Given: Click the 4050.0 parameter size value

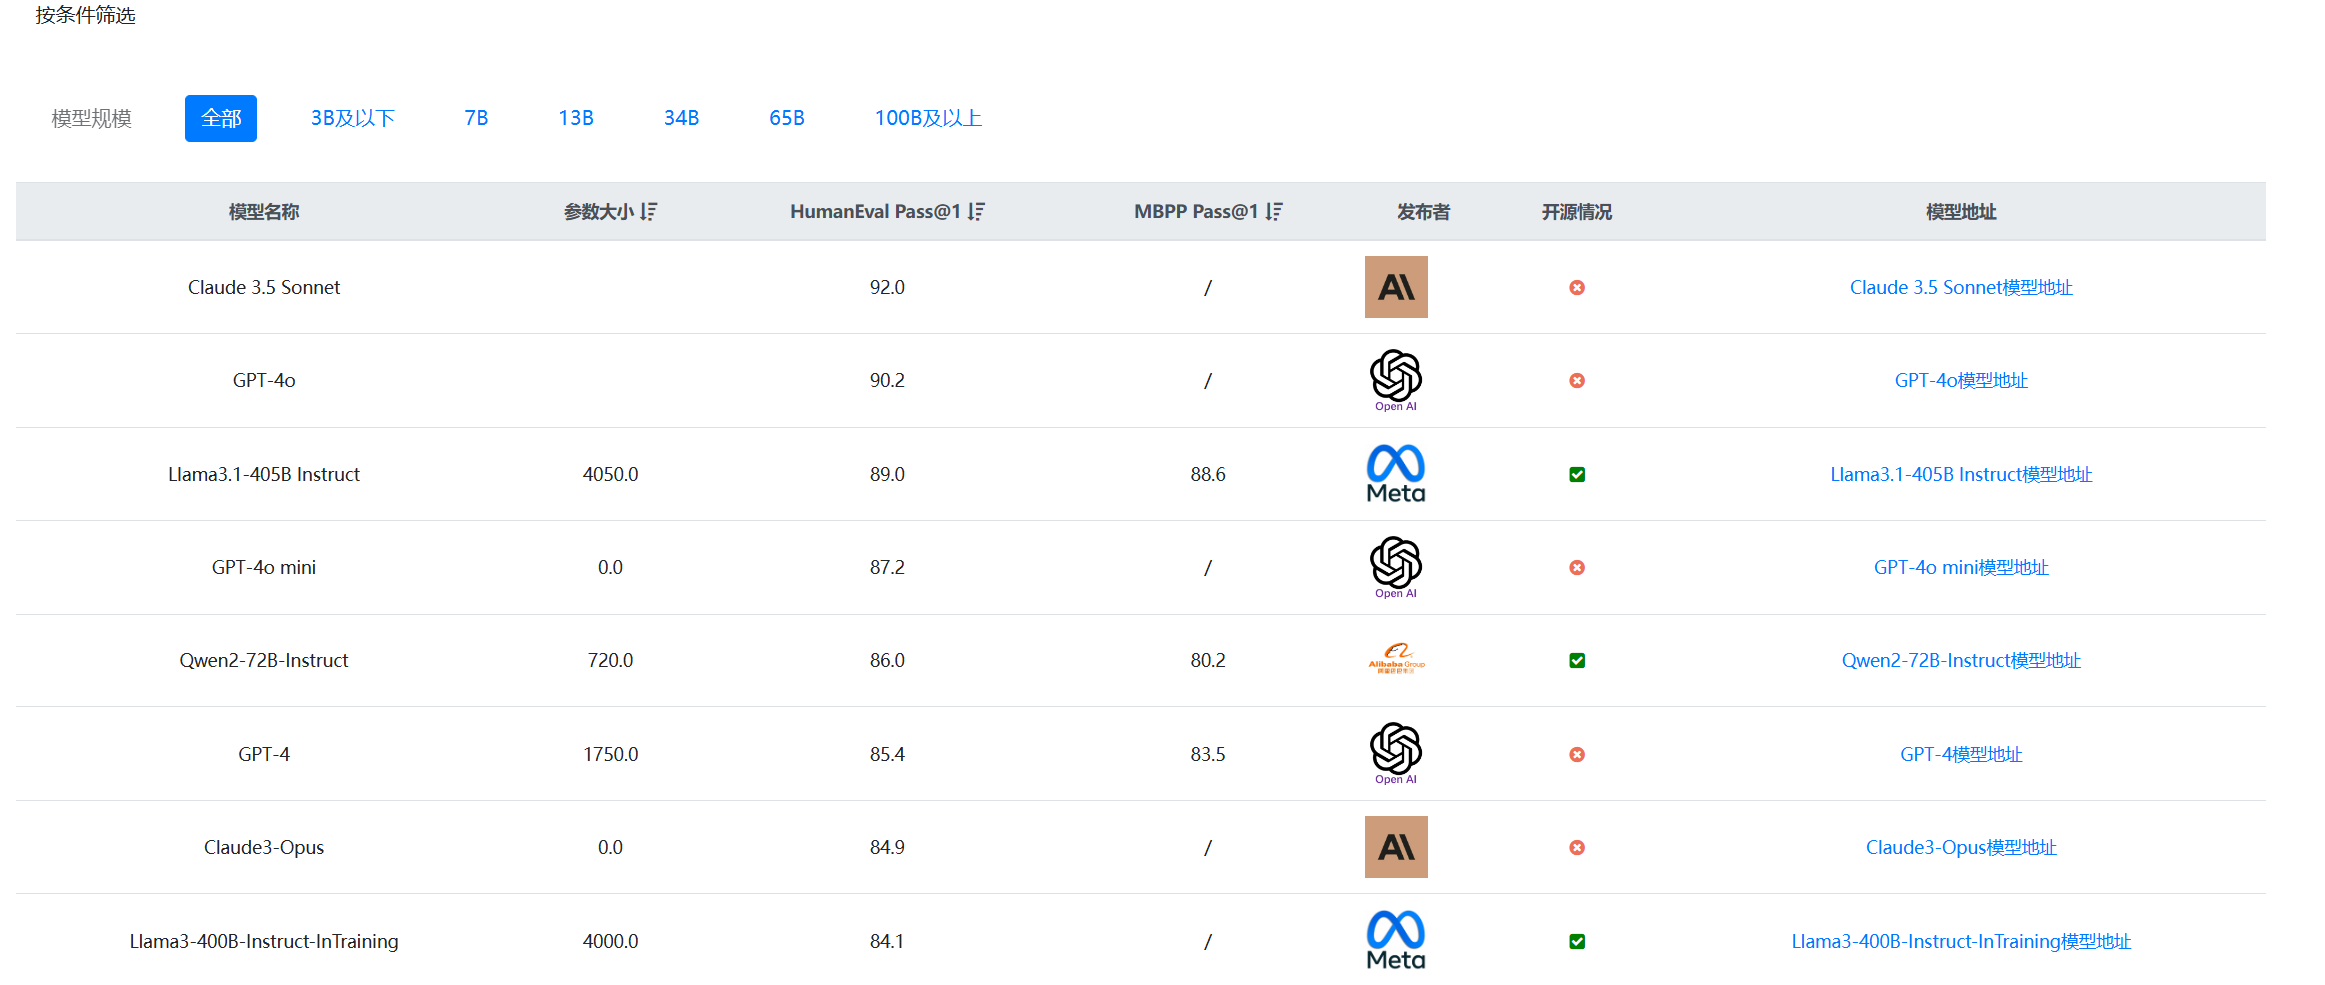Looking at the screenshot, I should pyautogui.click(x=610, y=474).
